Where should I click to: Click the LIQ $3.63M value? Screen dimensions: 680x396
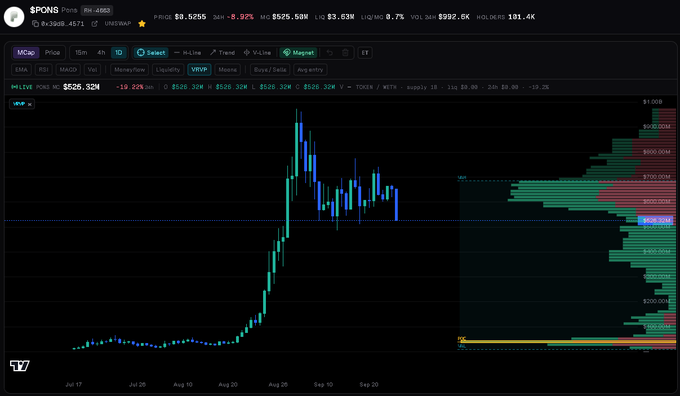(340, 17)
